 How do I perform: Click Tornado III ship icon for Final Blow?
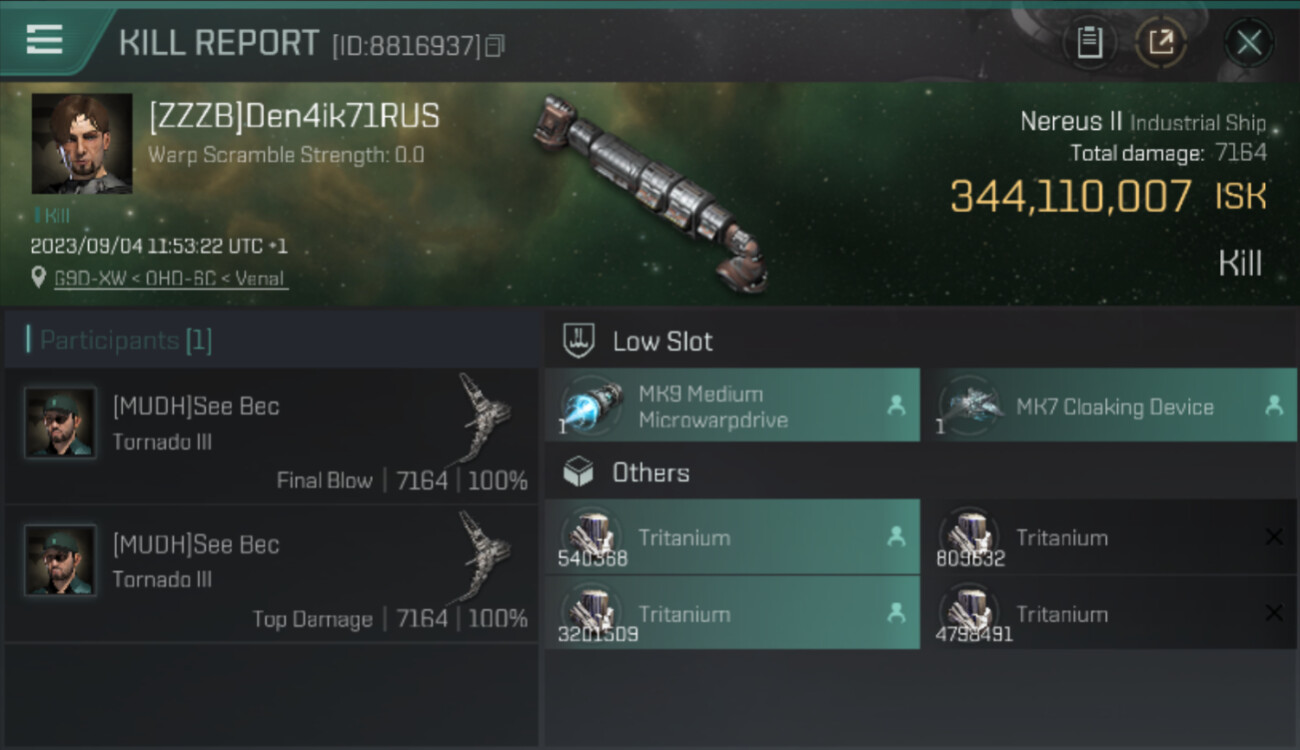[482, 420]
